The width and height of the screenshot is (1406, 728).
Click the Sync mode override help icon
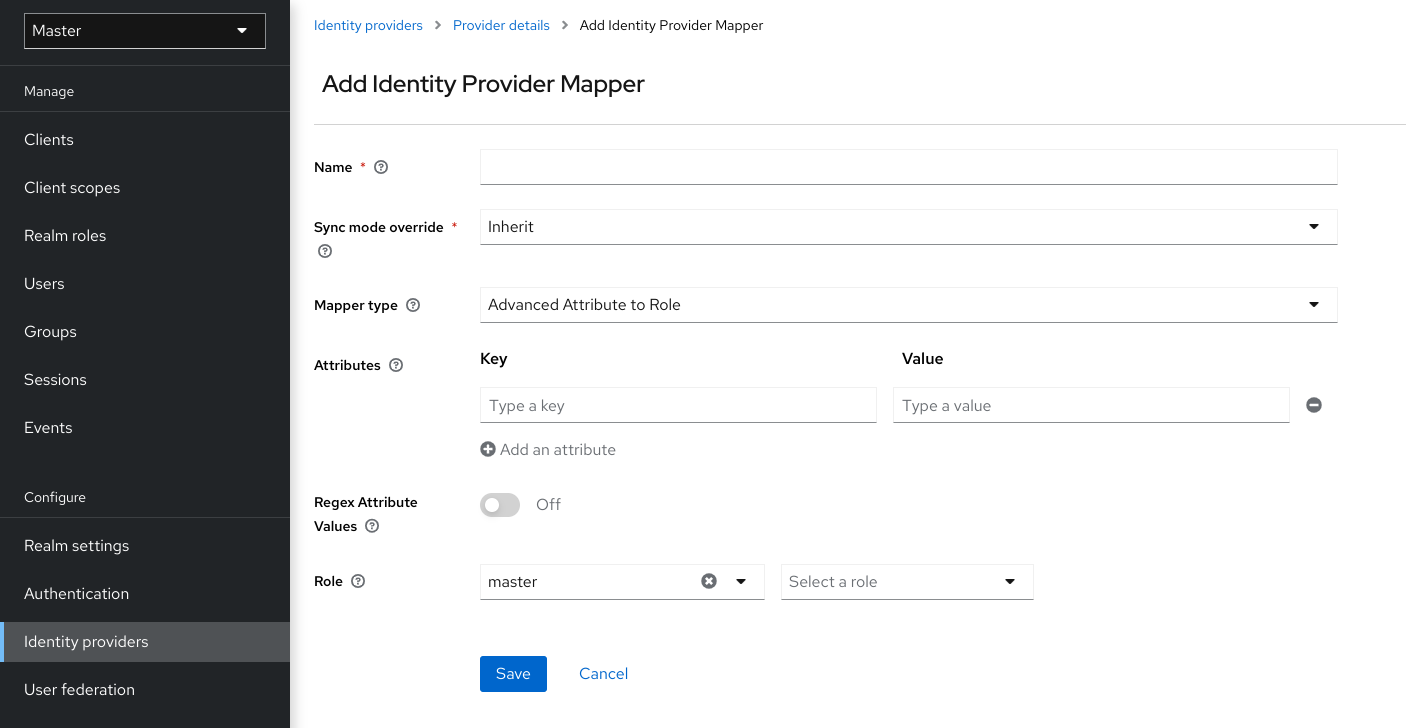(x=324, y=251)
